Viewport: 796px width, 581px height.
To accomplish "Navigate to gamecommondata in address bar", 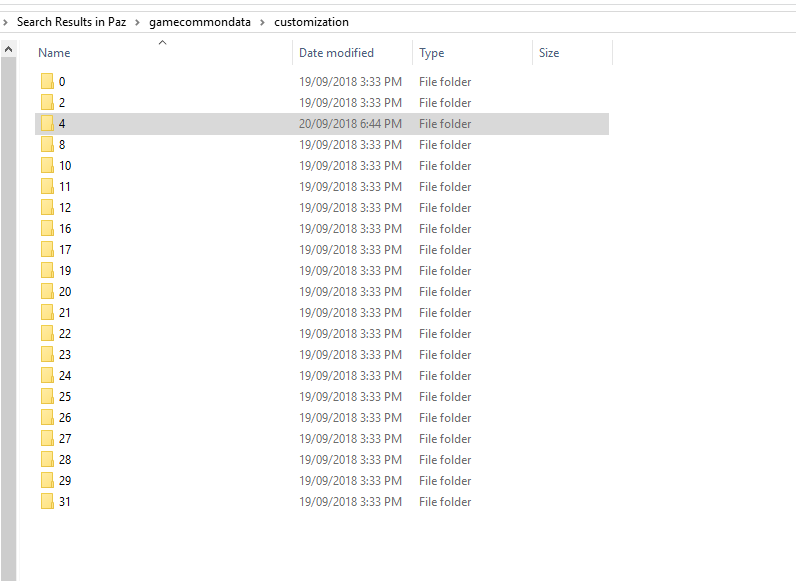I will (x=200, y=22).
